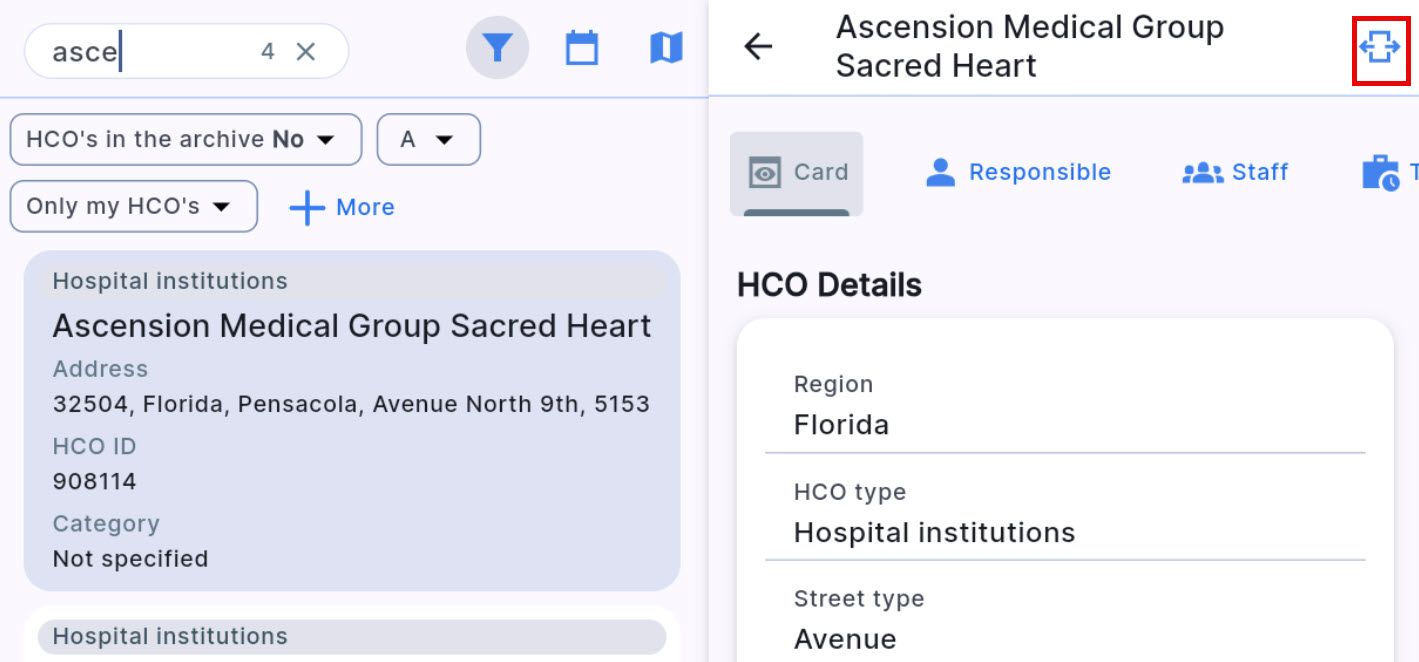The width and height of the screenshot is (1419, 662).
Task: Open the calendar view icon
Action: pyautogui.click(x=582, y=48)
